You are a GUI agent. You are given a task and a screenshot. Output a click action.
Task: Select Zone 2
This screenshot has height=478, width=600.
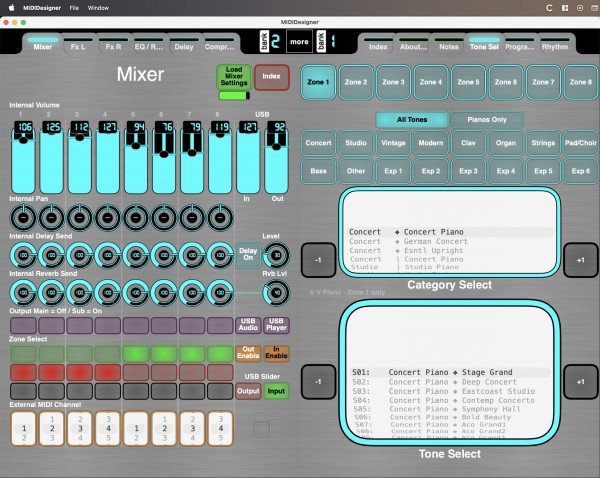[x=356, y=82]
